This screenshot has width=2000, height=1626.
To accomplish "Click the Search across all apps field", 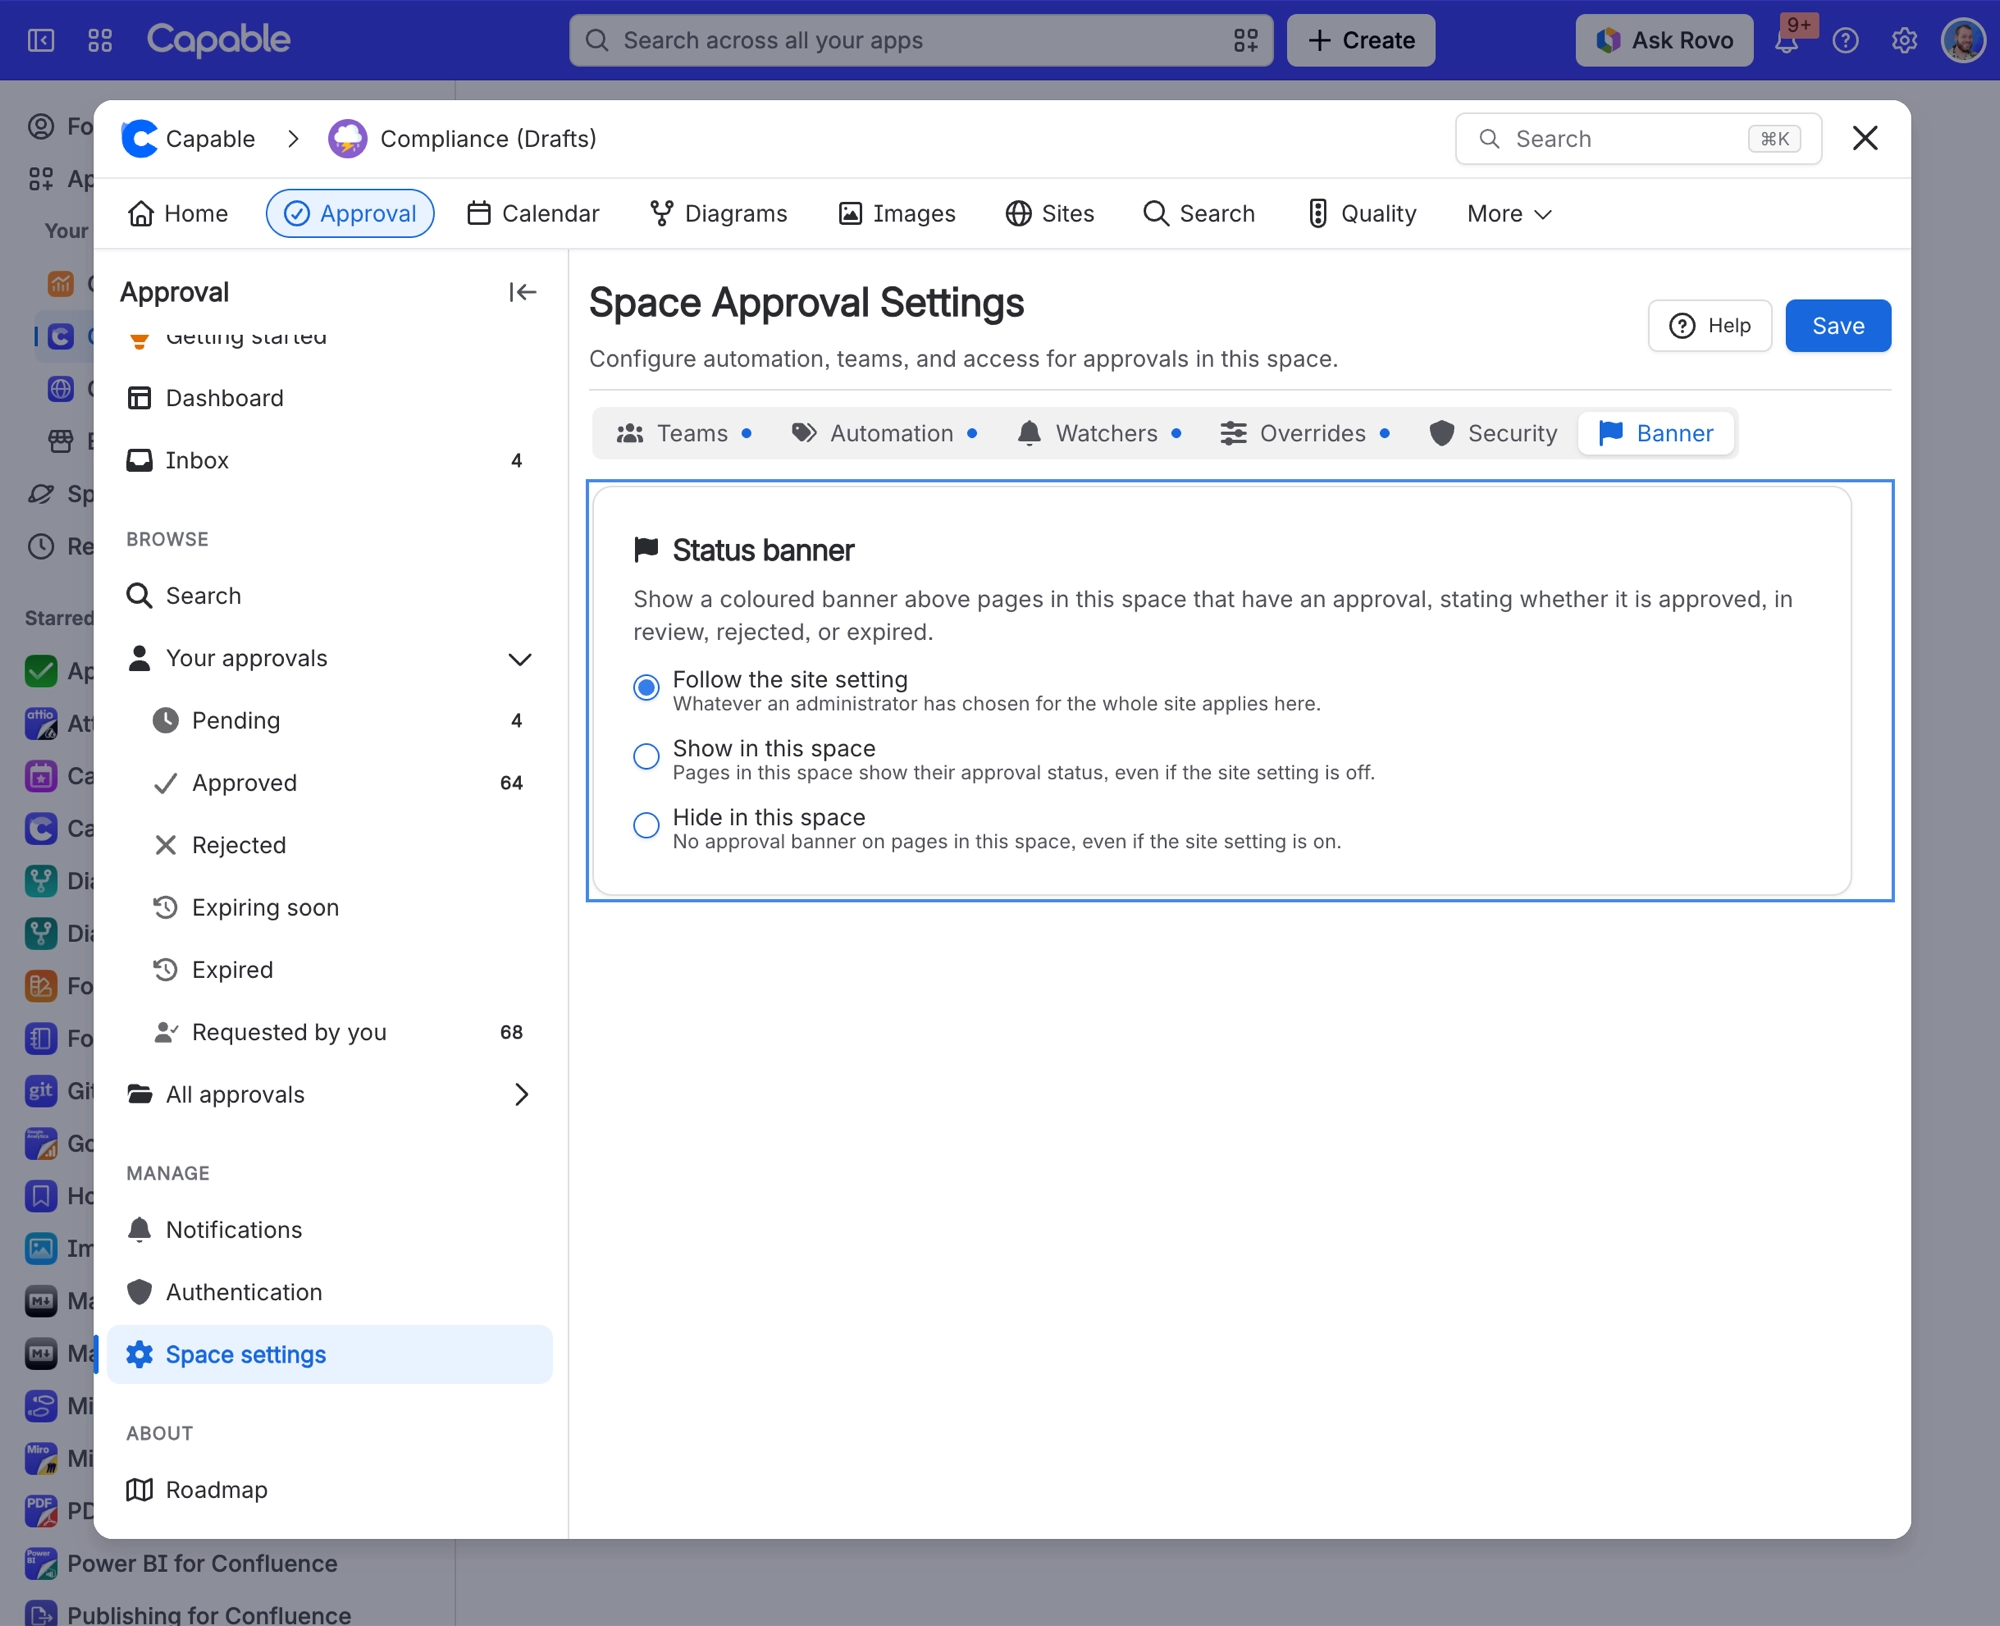I will (921, 41).
